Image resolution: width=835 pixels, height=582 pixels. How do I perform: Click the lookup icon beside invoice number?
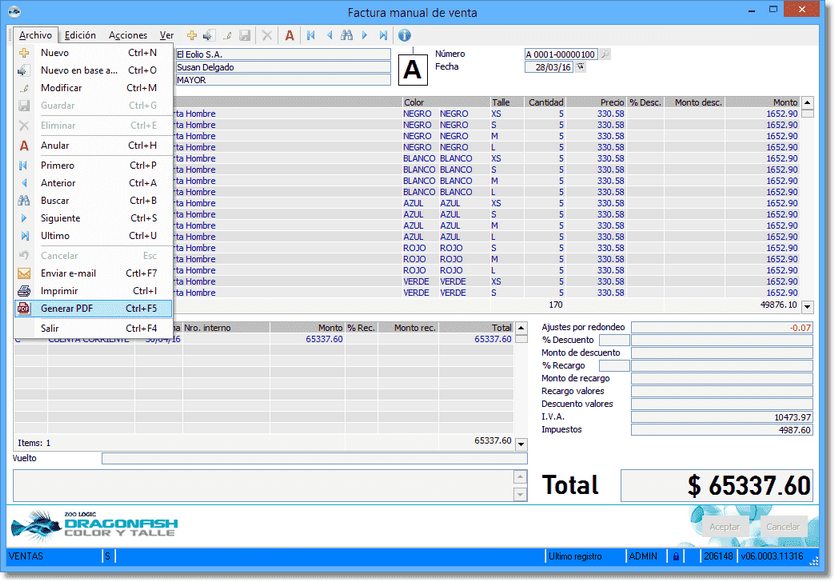pos(605,54)
